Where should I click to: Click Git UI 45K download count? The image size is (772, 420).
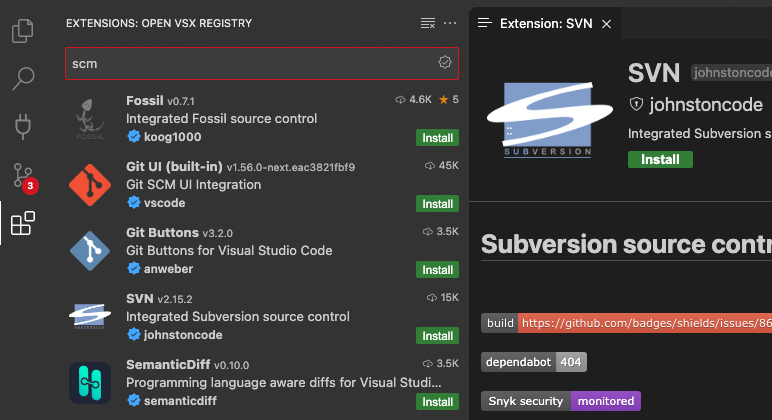pos(442,165)
